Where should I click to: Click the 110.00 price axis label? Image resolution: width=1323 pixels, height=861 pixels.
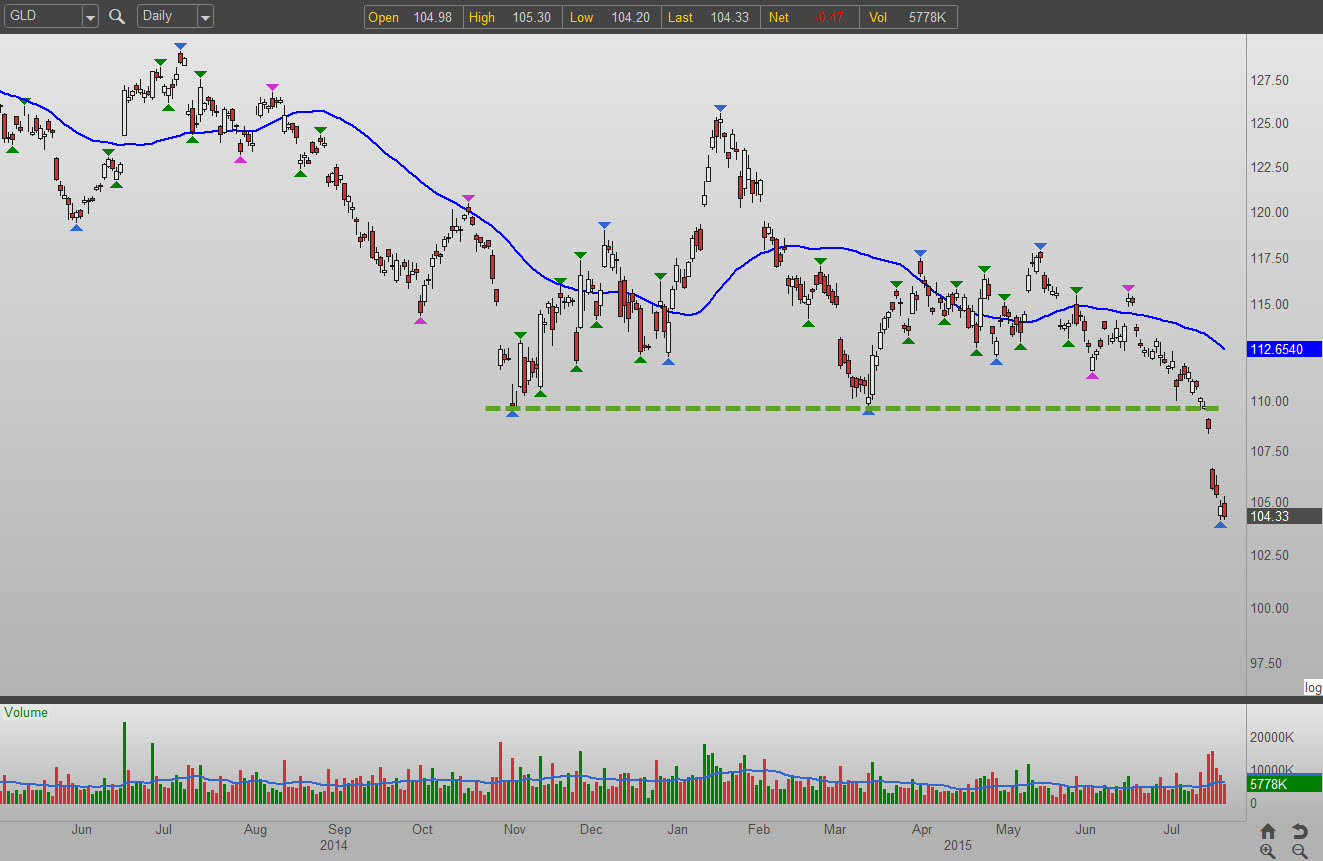1269,401
